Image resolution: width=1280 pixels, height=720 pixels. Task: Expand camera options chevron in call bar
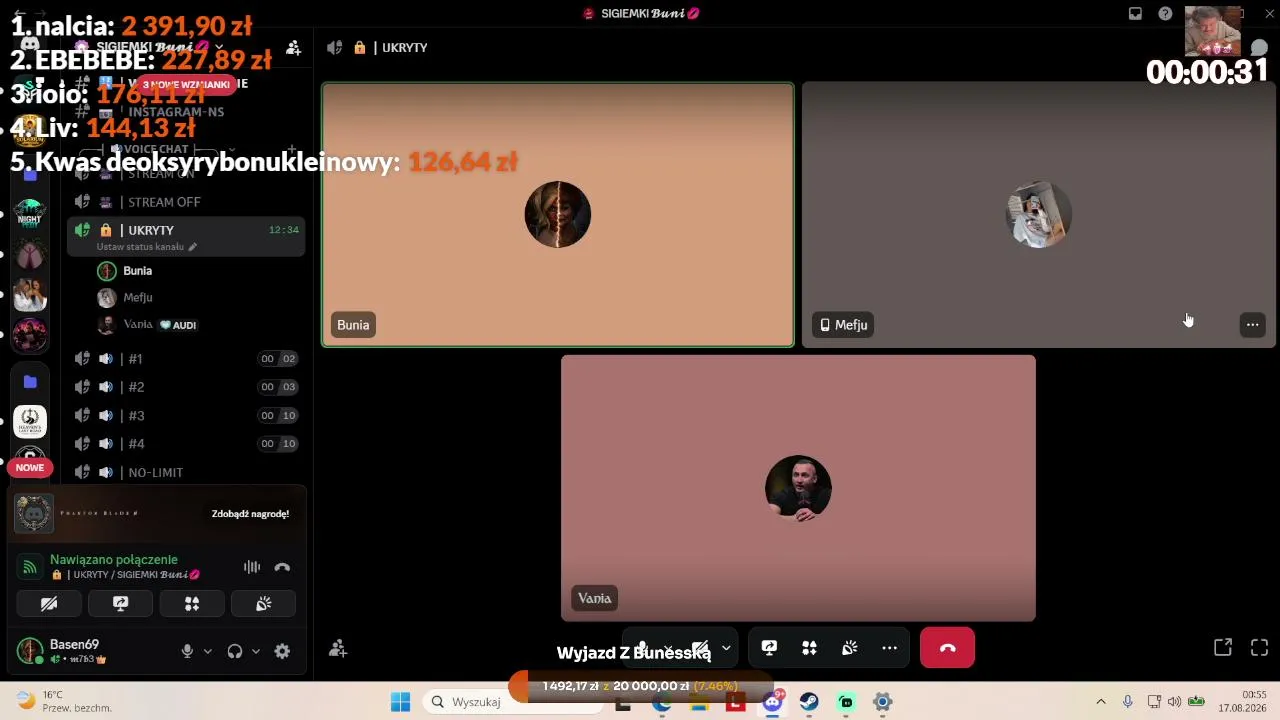click(x=726, y=648)
